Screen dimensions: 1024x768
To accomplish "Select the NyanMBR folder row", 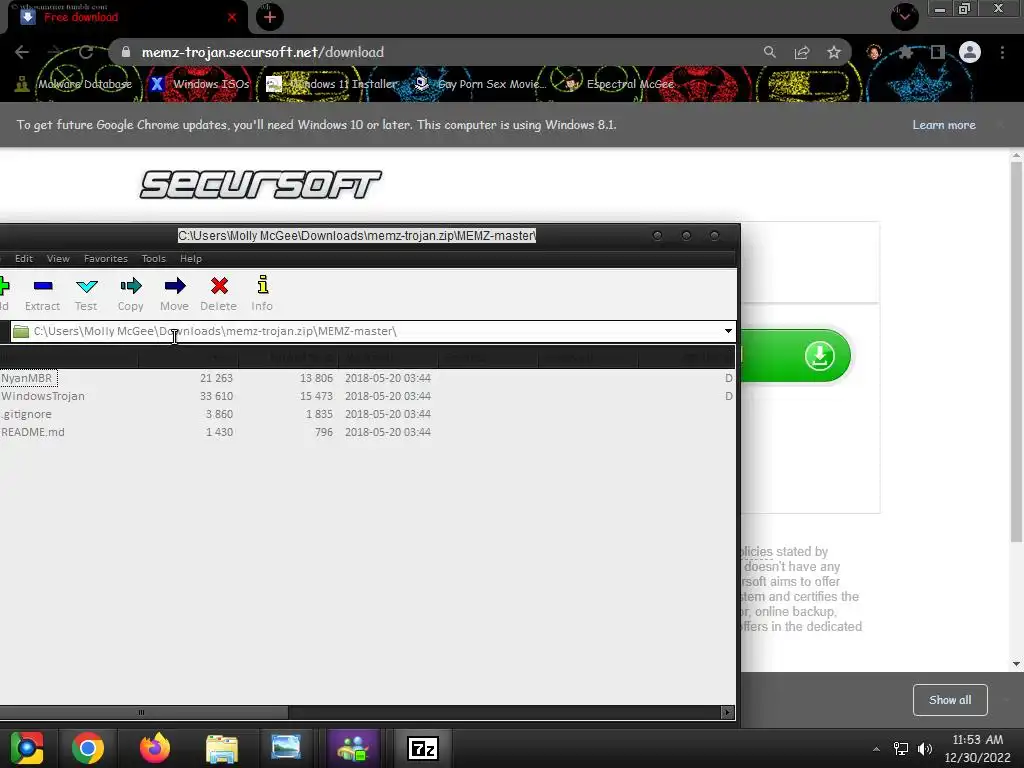I will (367, 378).
